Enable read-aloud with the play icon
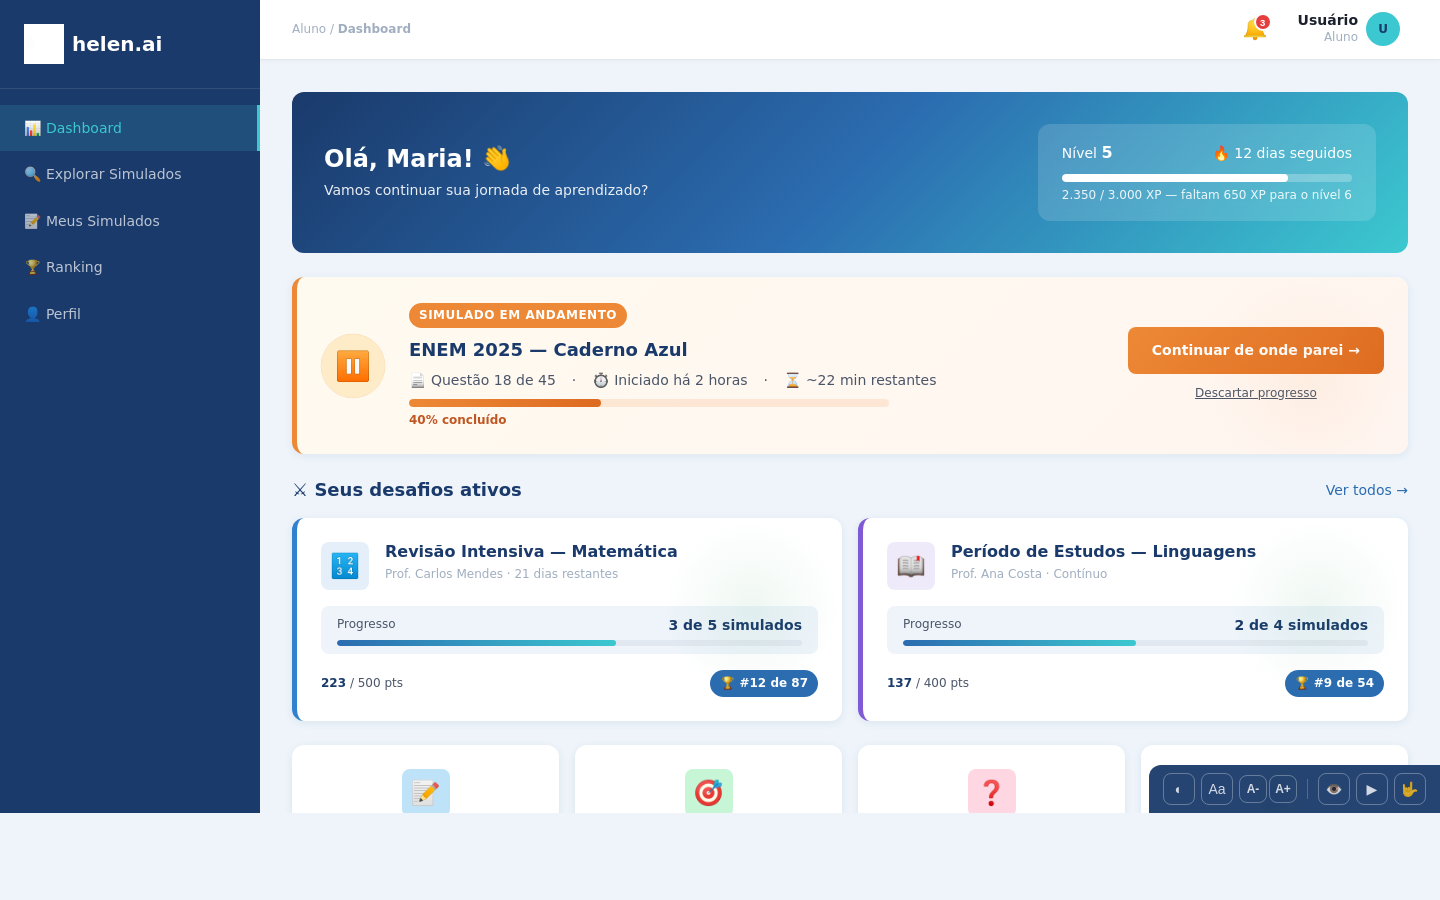The height and width of the screenshot is (900, 1440). tap(1371, 789)
